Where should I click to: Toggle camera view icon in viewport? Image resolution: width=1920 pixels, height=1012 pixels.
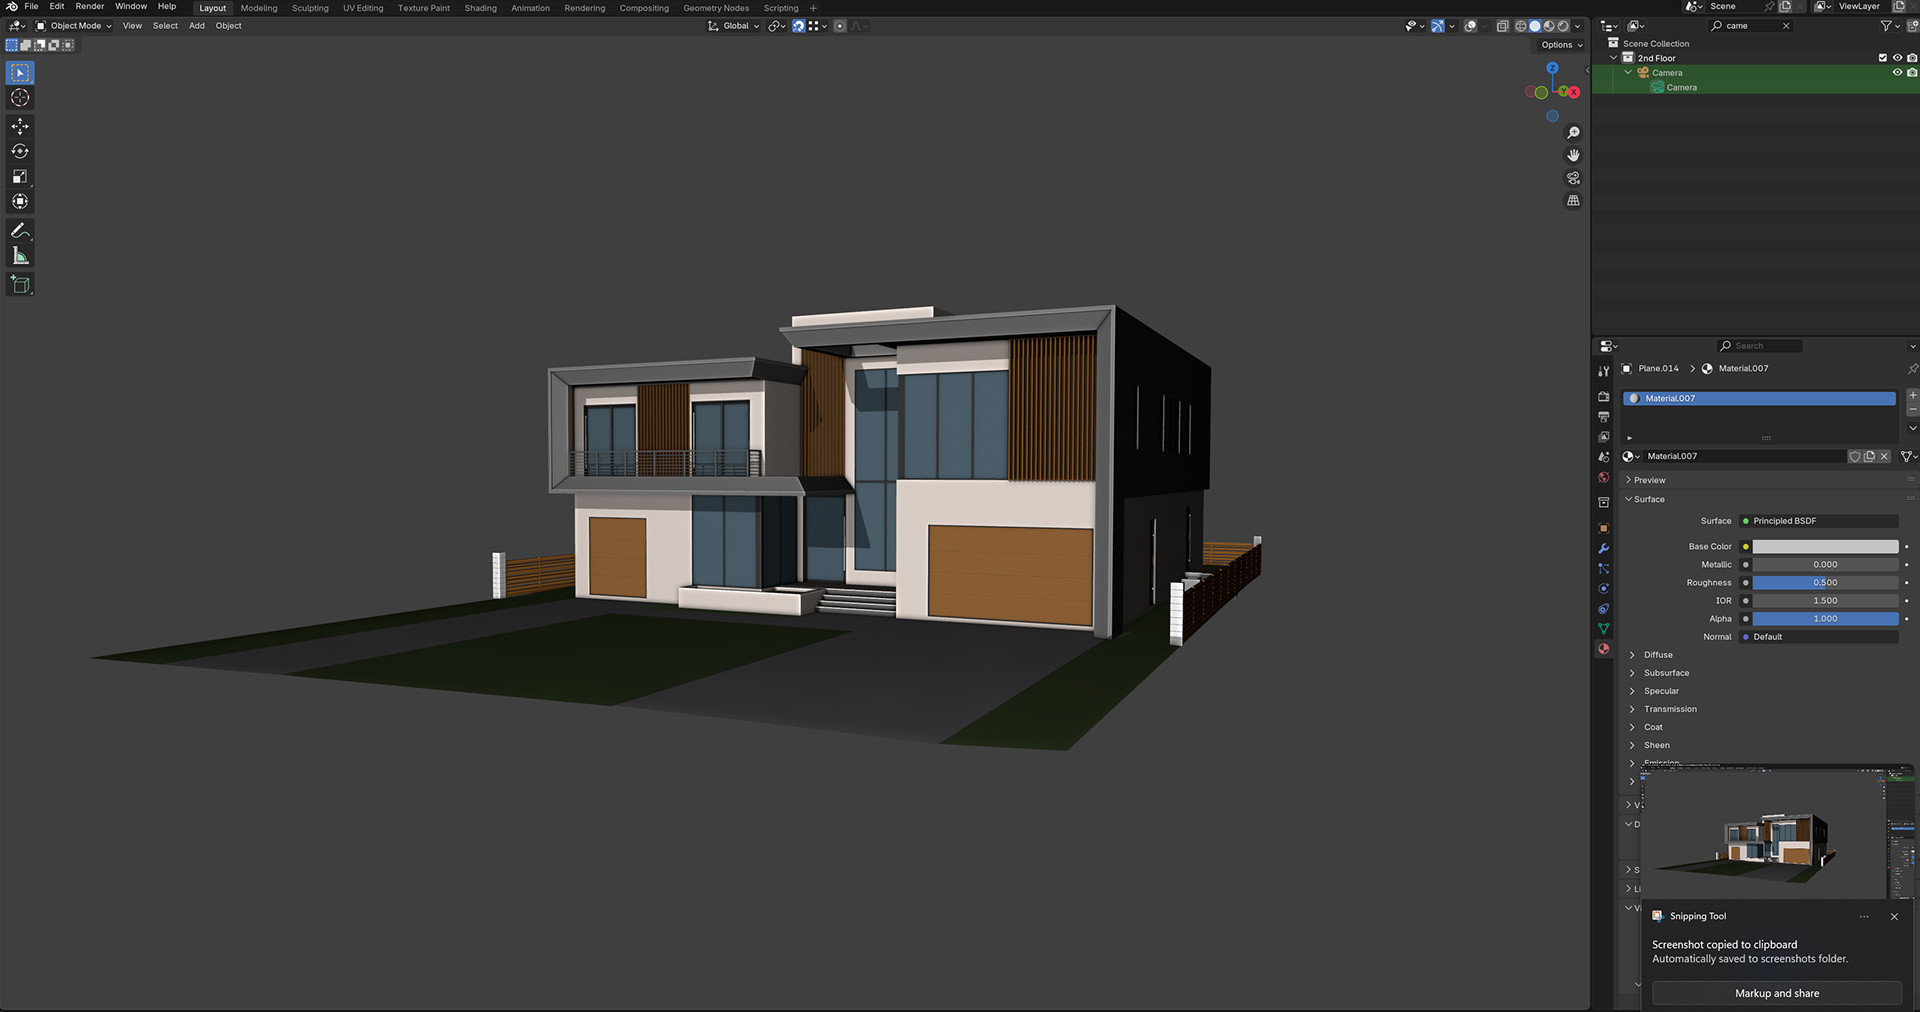pos(1573,178)
